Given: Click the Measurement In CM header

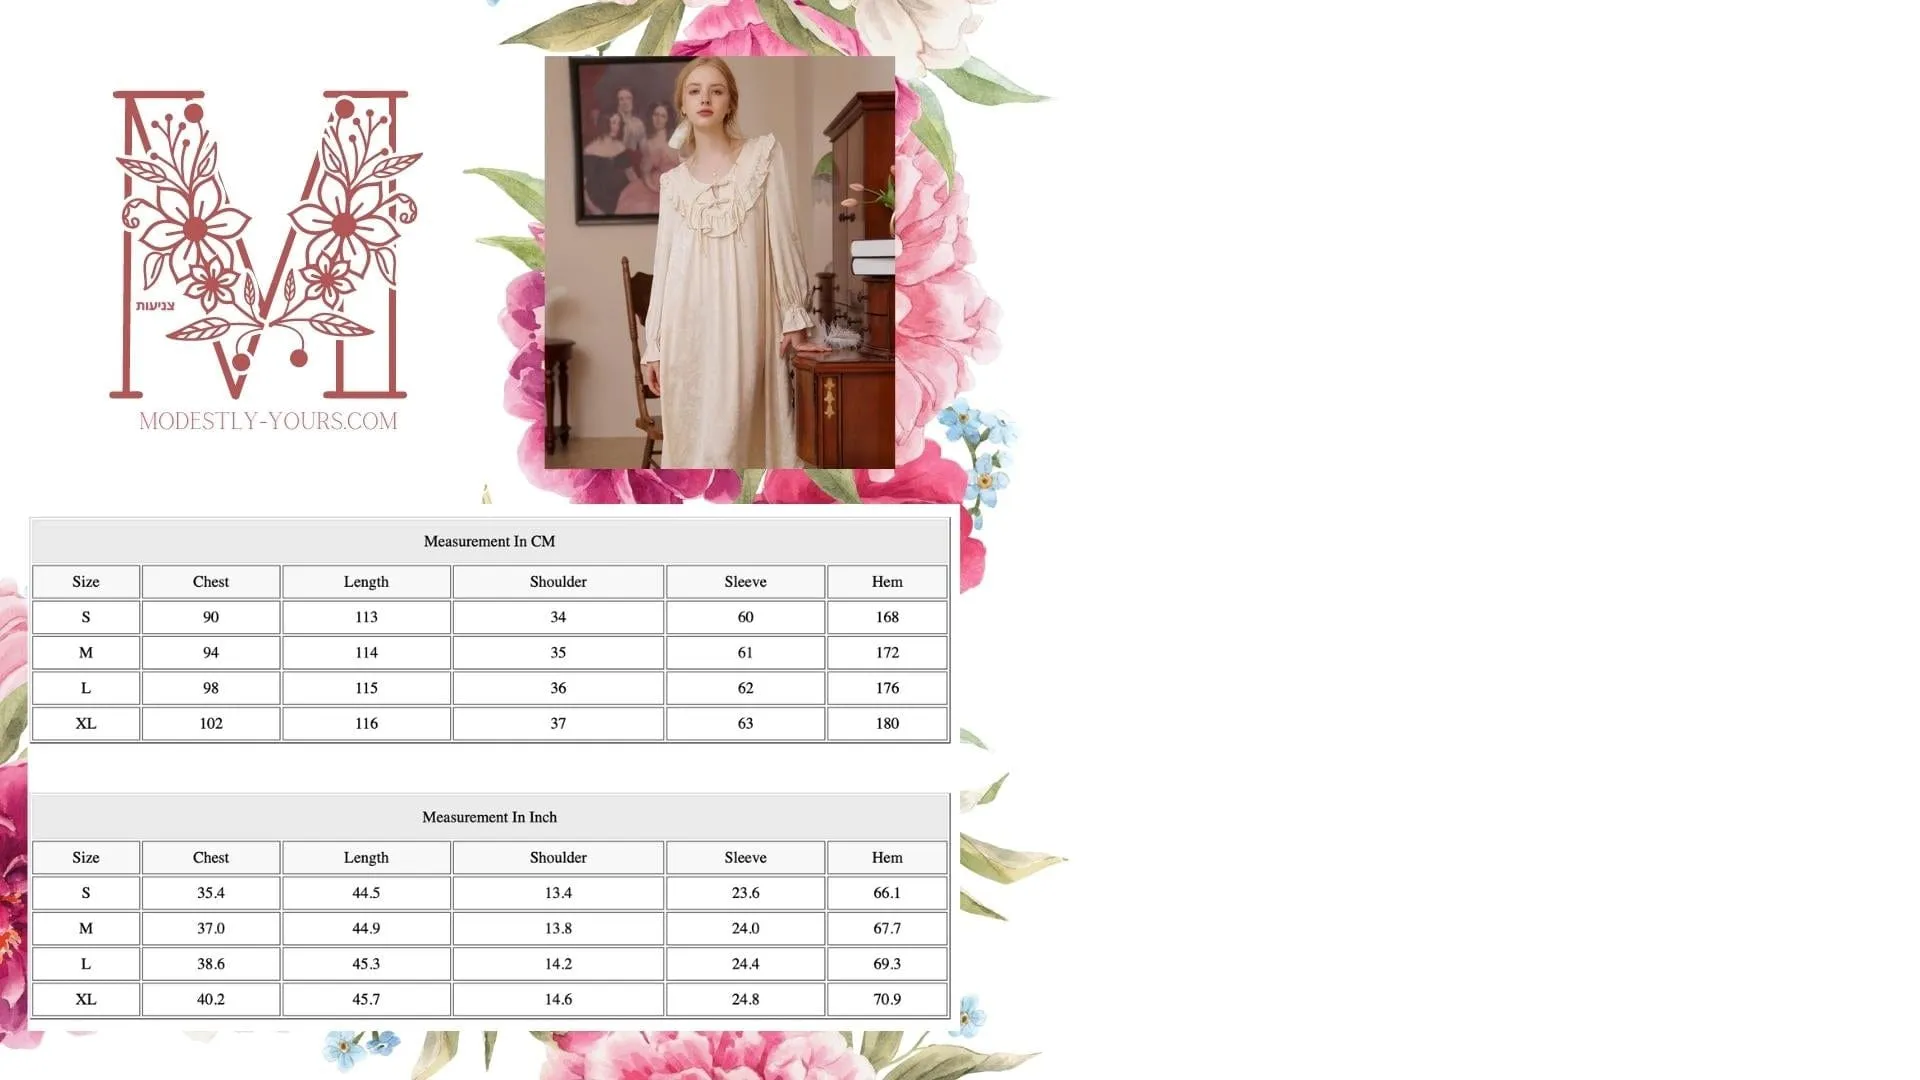Looking at the screenshot, I should 489,541.
